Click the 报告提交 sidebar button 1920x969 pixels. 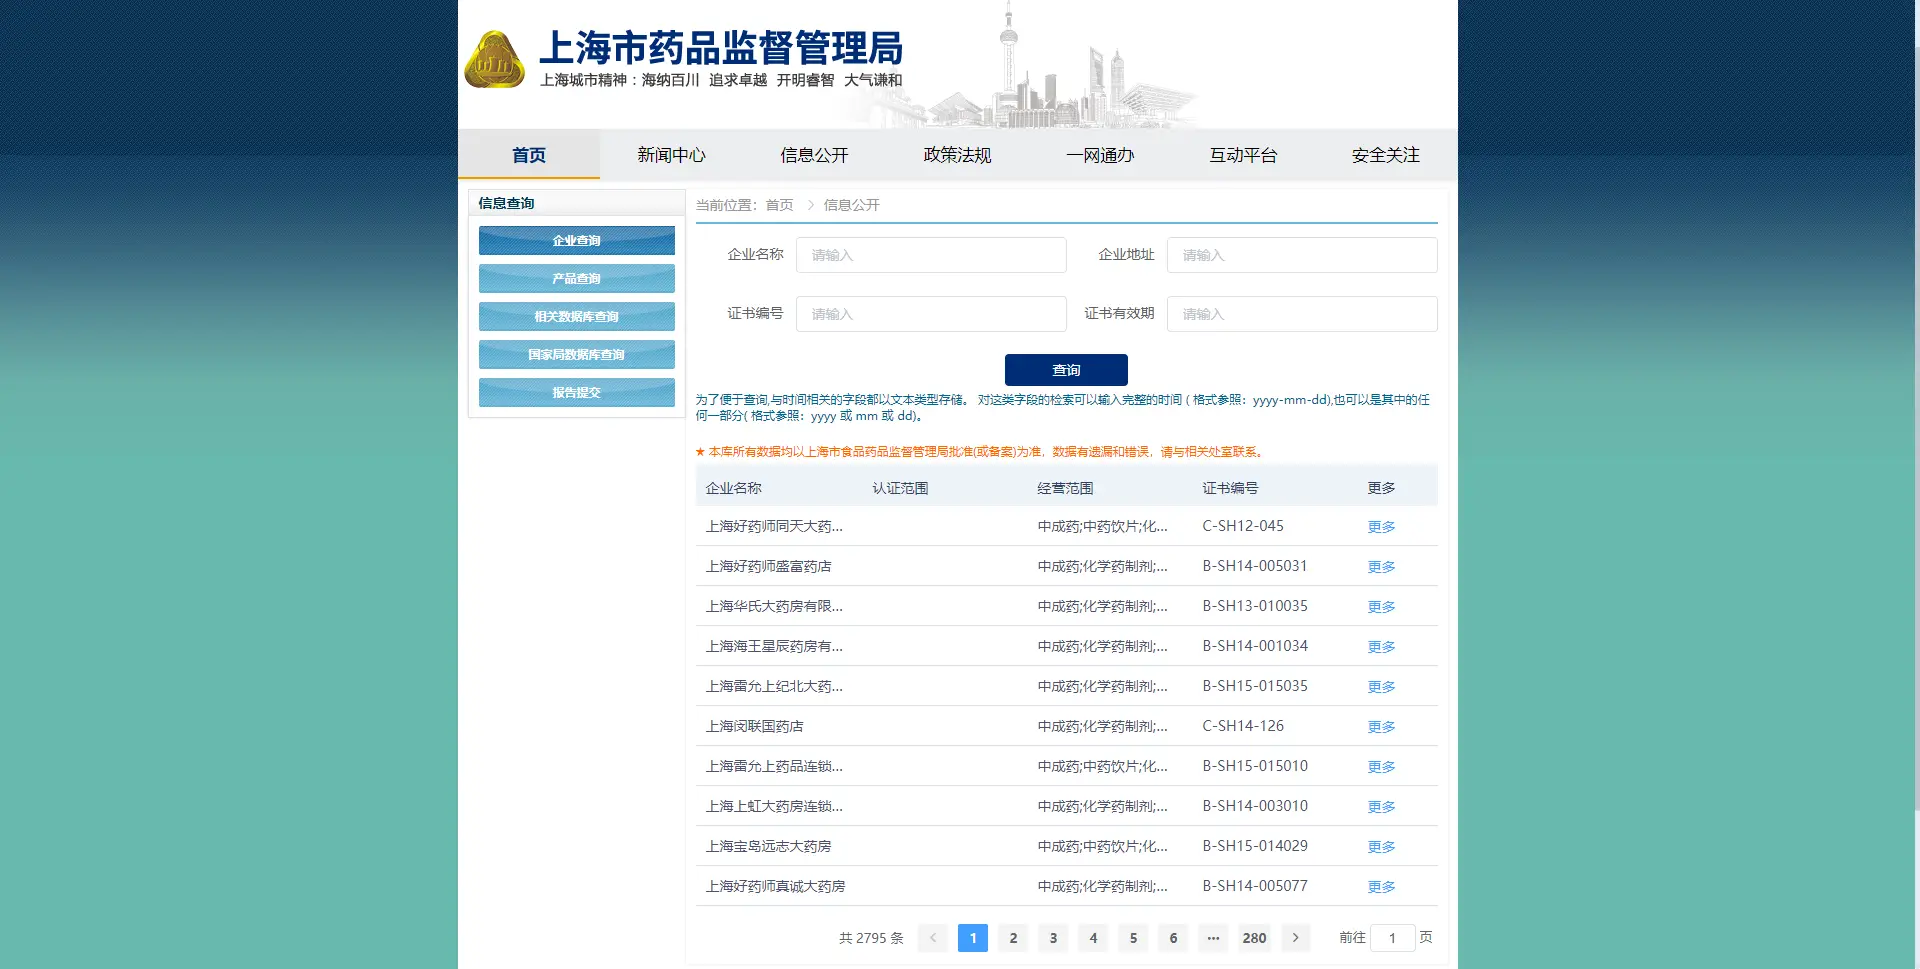577,393
